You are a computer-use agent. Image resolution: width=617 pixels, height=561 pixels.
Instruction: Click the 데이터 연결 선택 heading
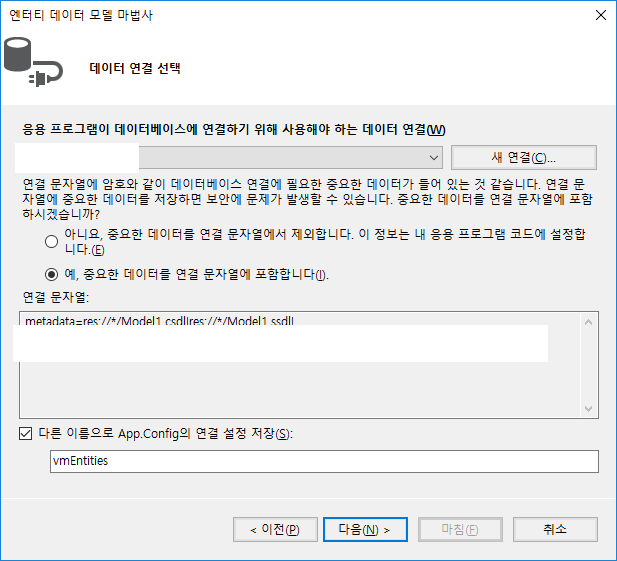(135, 68)
